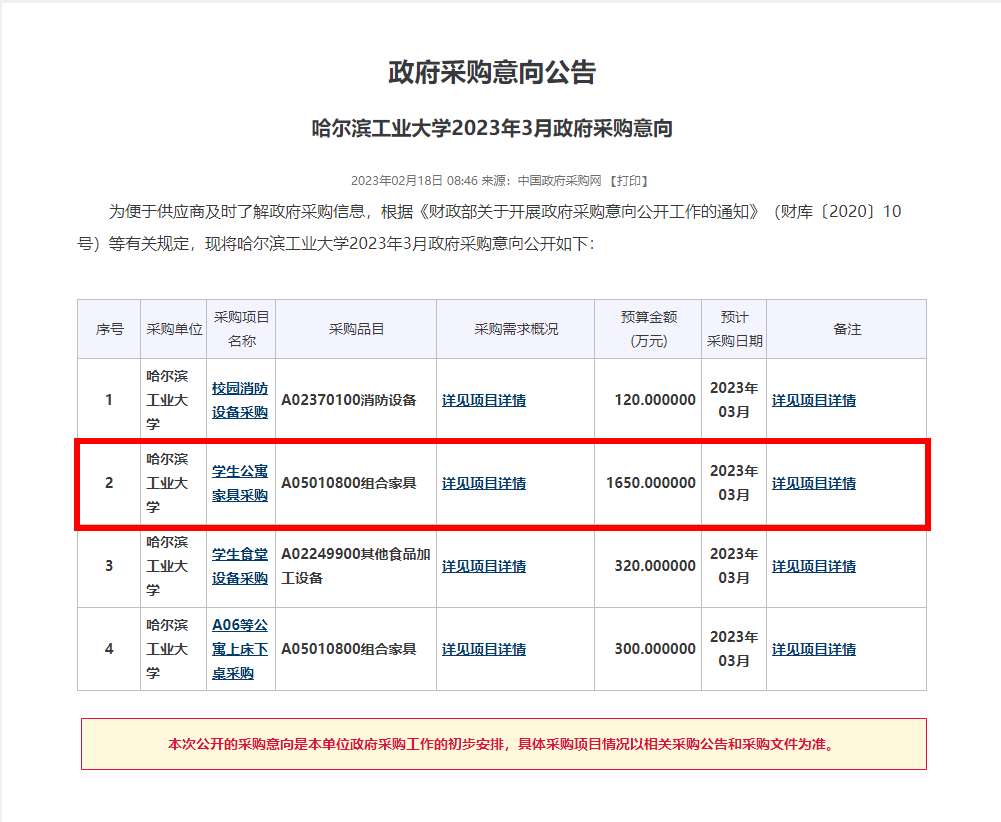Click the A02249900其他食品加工设备 category cell
Image resolution: width=1001 pixels, height=822 pixels.
(356, 566)
